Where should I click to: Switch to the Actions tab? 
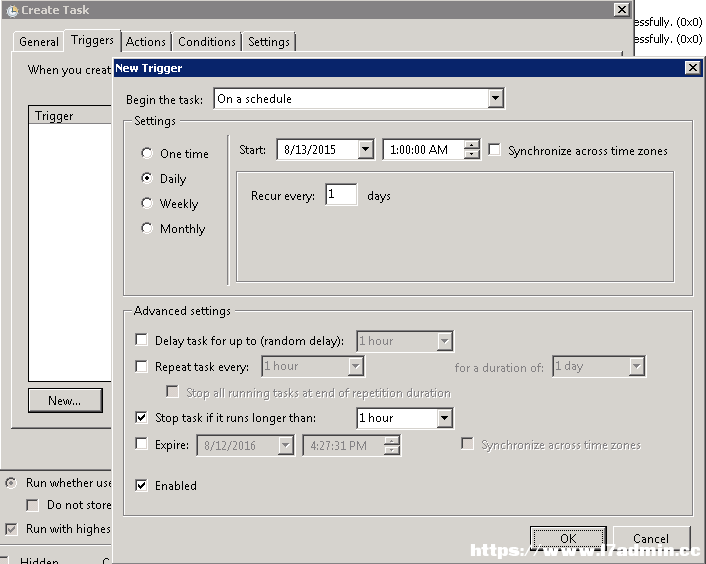[146, 42]
